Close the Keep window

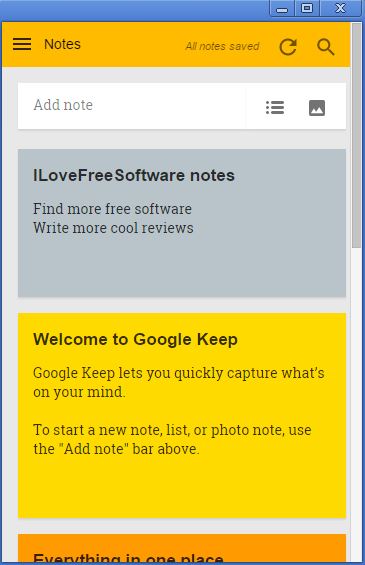coord(340,8)
